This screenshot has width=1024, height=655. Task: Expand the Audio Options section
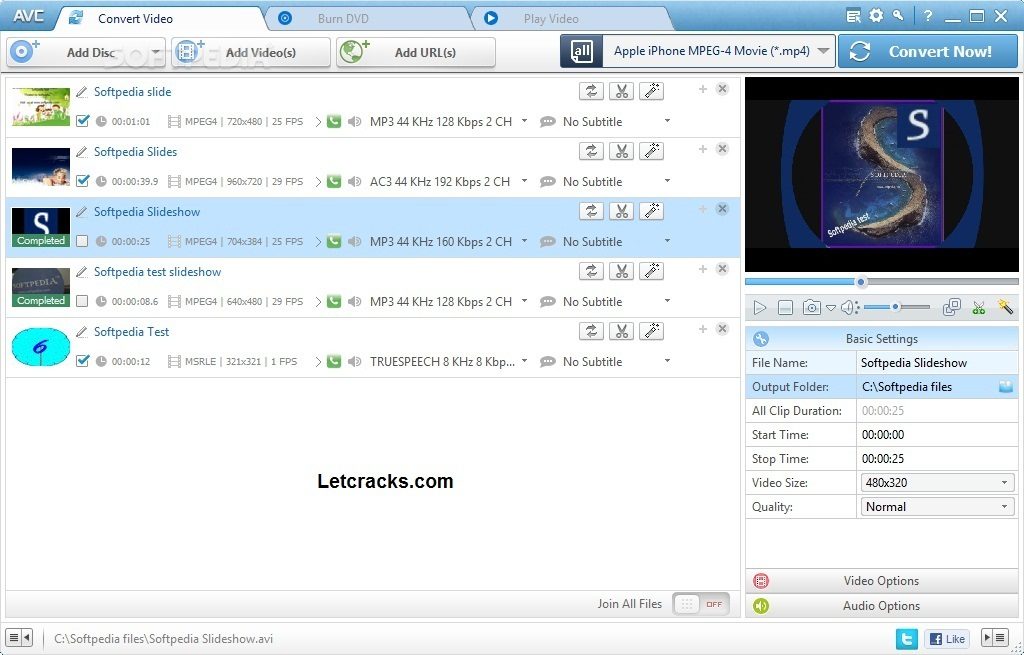[x=882, y=606]
